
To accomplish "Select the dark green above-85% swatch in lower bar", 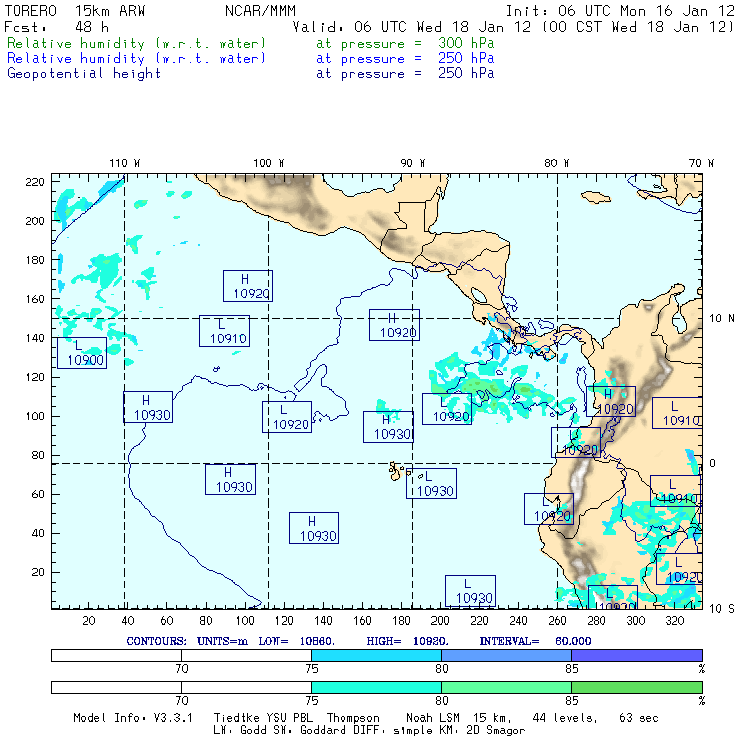I will click(x=637, y=687).
